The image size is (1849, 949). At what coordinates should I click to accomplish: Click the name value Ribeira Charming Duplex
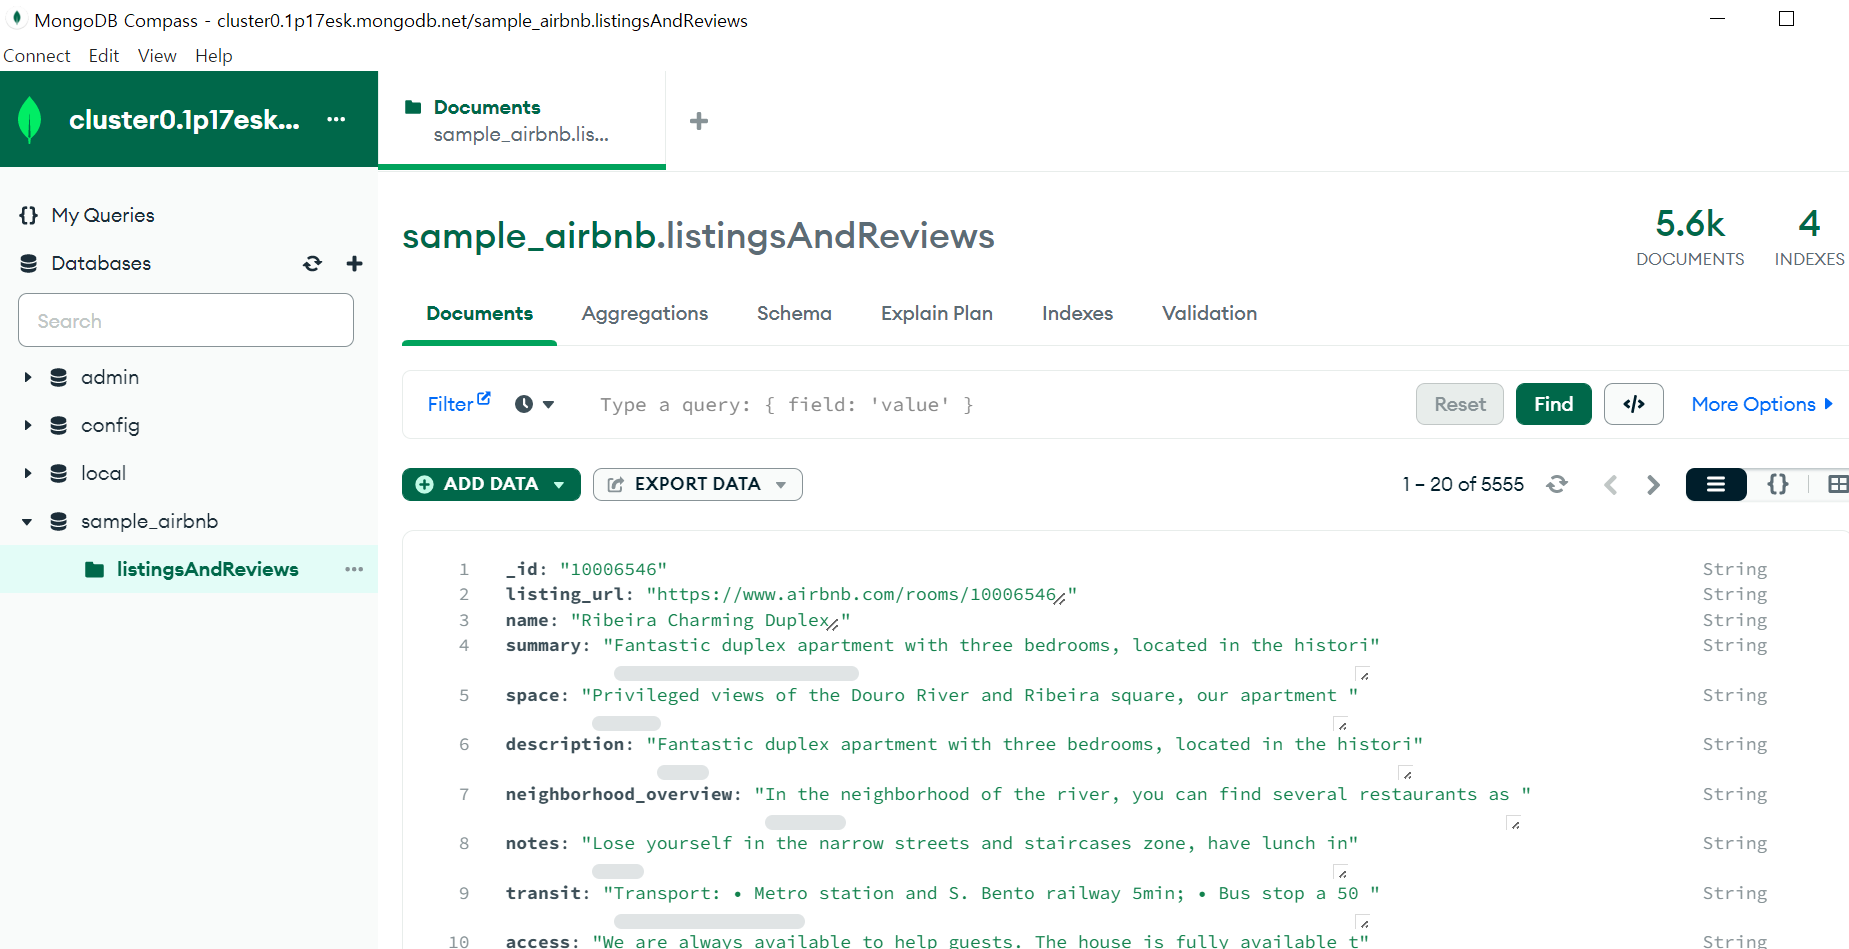point(710,620)
